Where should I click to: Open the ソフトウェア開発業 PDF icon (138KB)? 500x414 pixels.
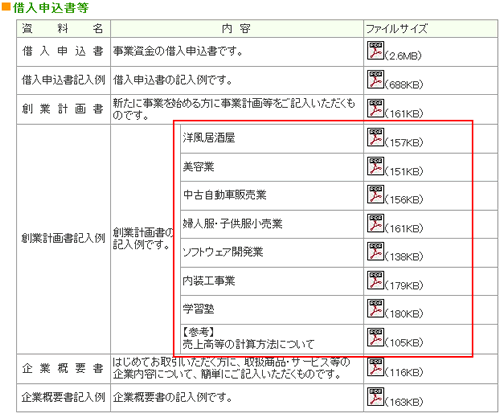coord(375,251)
